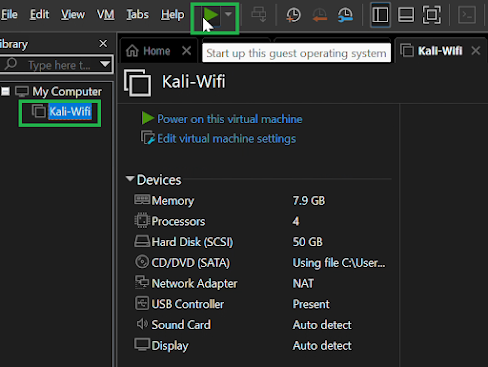Image resolution: width=488 pixels, height=367 pixels.
Task: Click the green Power On play button
Action: [211, 15]
